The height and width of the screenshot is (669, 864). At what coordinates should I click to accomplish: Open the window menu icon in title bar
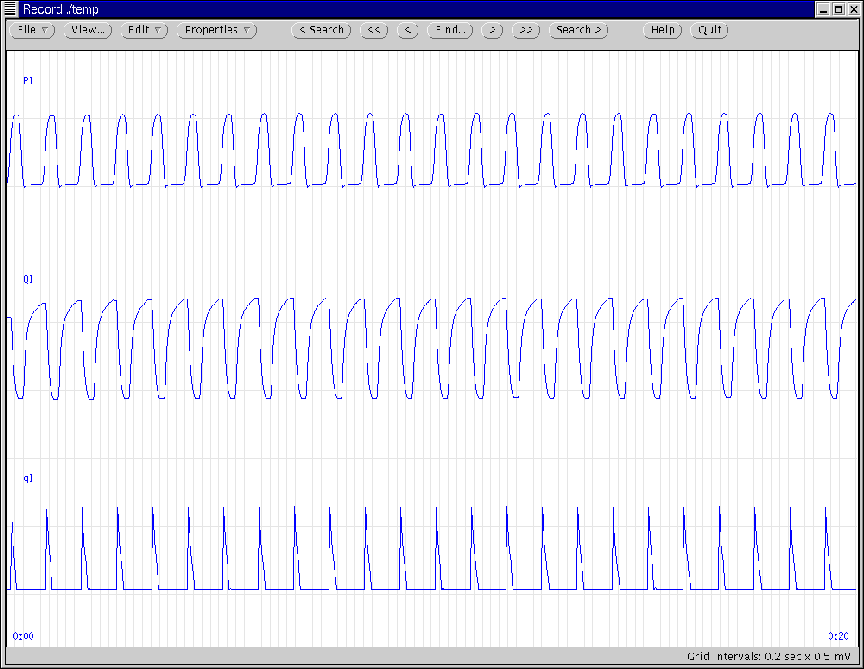(x=9, y=8)
